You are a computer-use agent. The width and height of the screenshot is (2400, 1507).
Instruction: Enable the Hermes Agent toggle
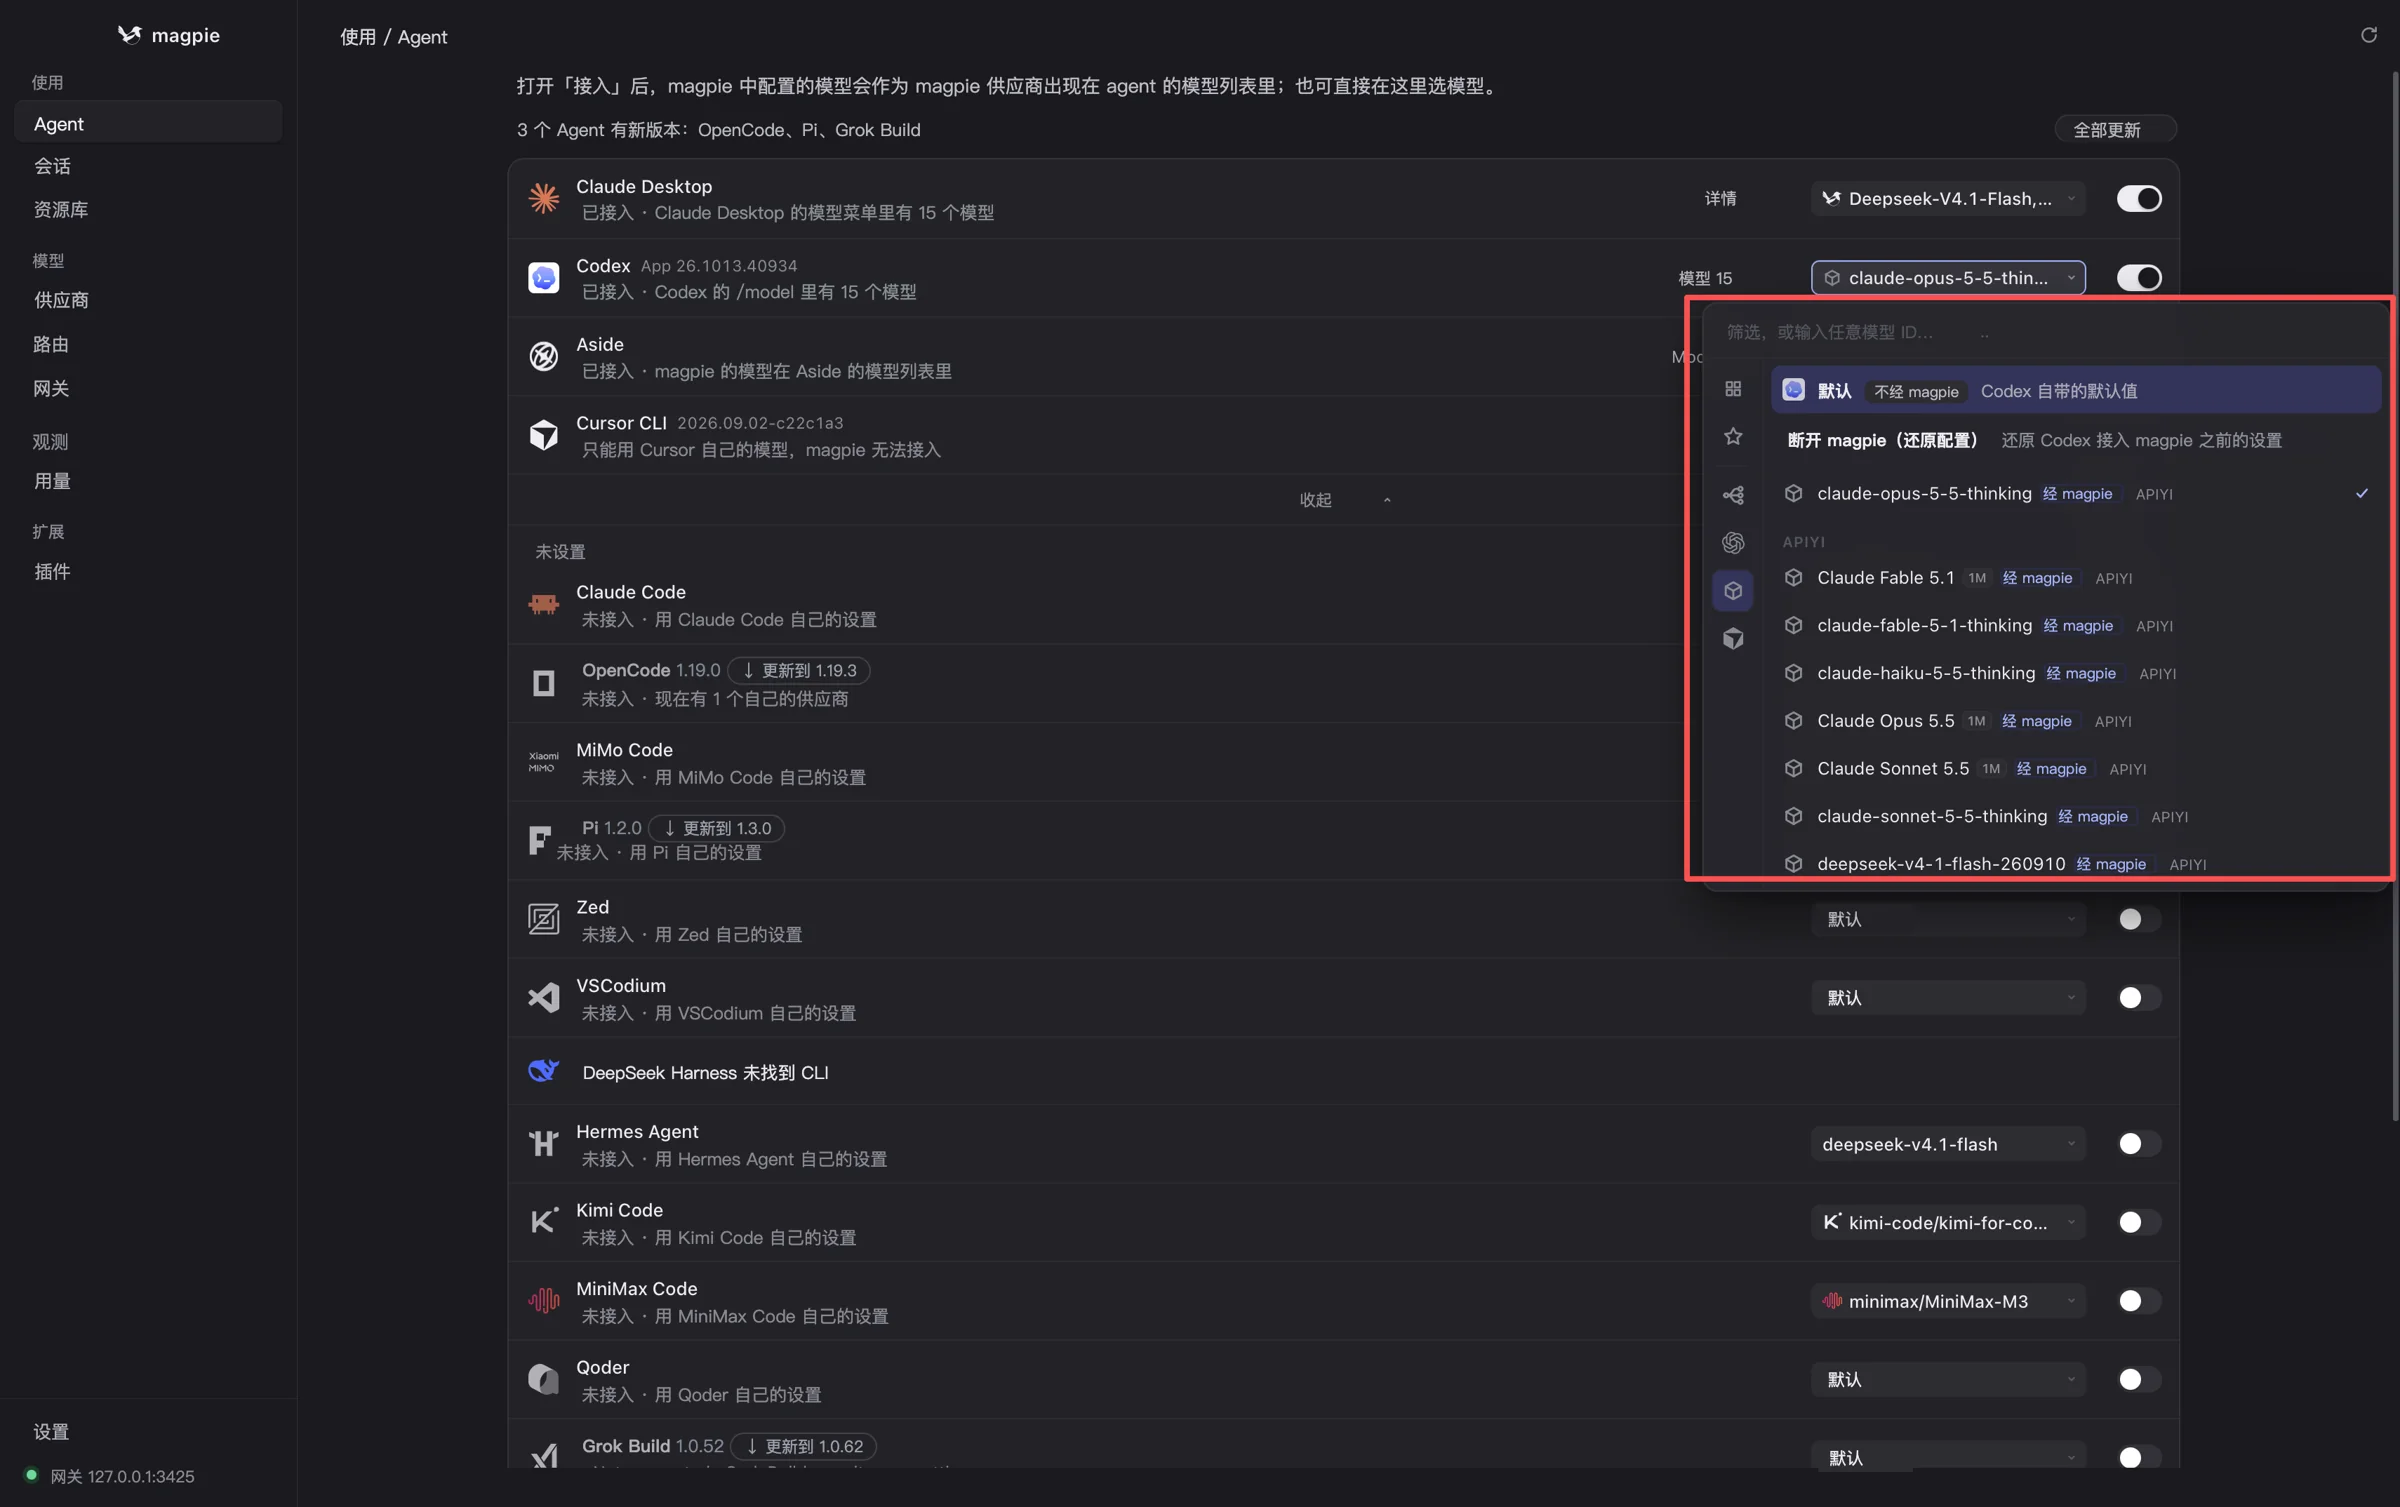coord(2139,1144)
